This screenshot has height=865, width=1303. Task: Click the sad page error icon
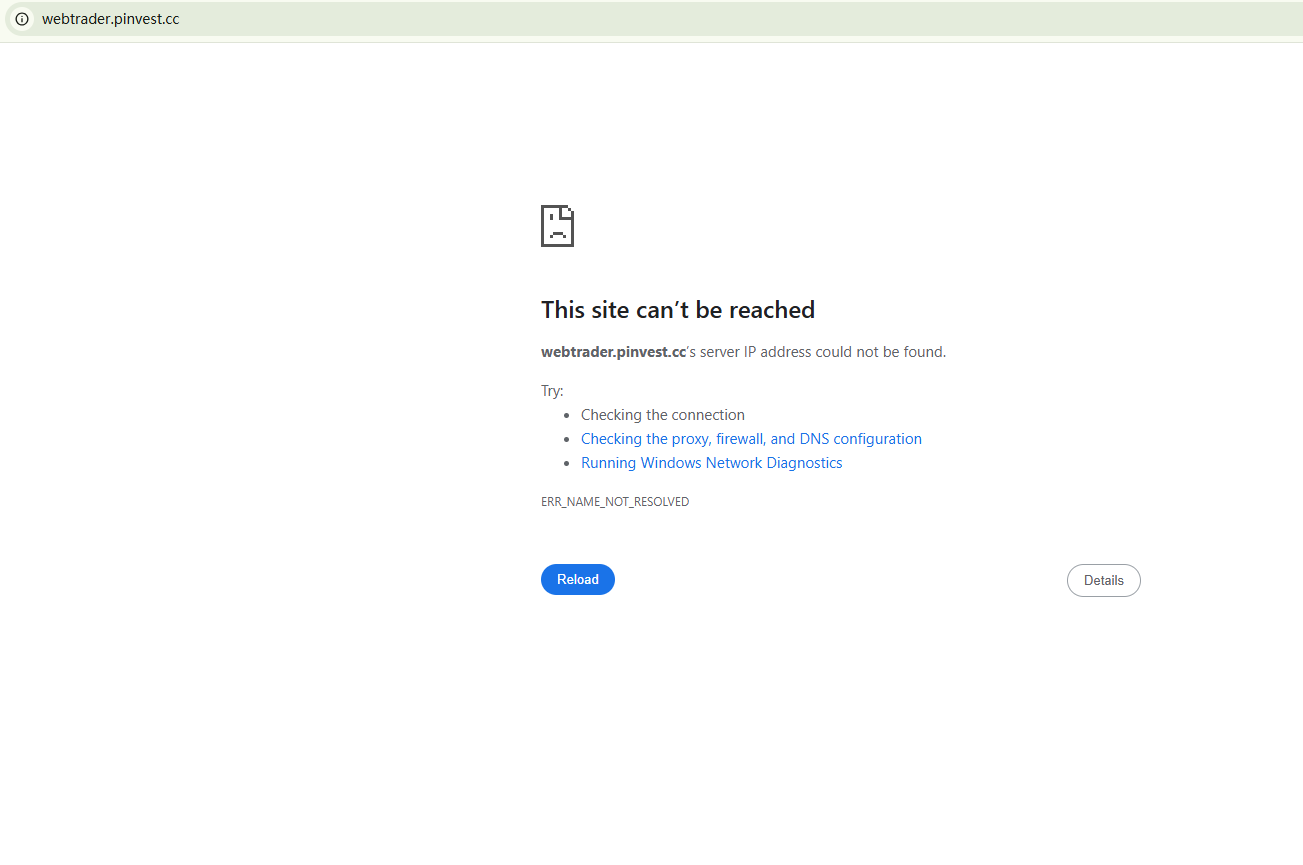(557, 226)
